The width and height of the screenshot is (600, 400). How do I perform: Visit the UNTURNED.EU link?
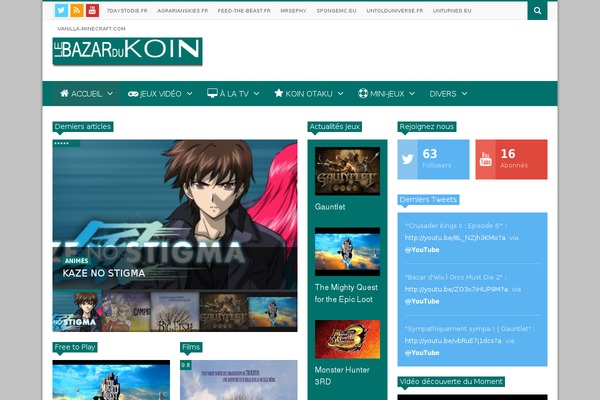point(452,11)
